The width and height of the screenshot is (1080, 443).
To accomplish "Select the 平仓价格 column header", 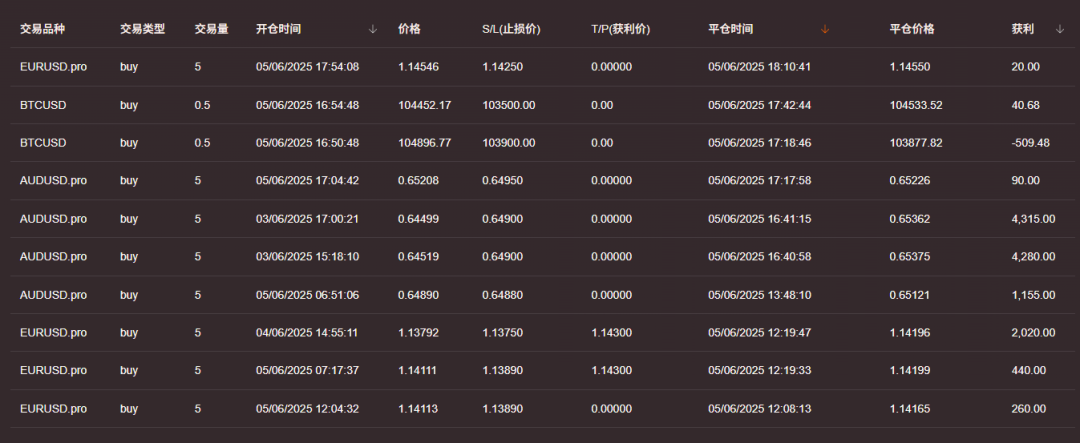I will click(x=912, y=29).
